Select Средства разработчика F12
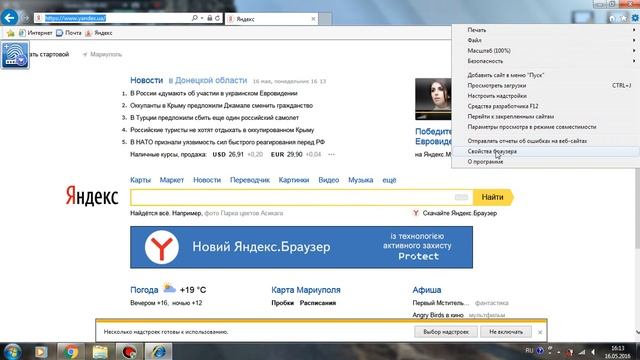The height and width of the screenshot is (360, 640). [546, 106]
